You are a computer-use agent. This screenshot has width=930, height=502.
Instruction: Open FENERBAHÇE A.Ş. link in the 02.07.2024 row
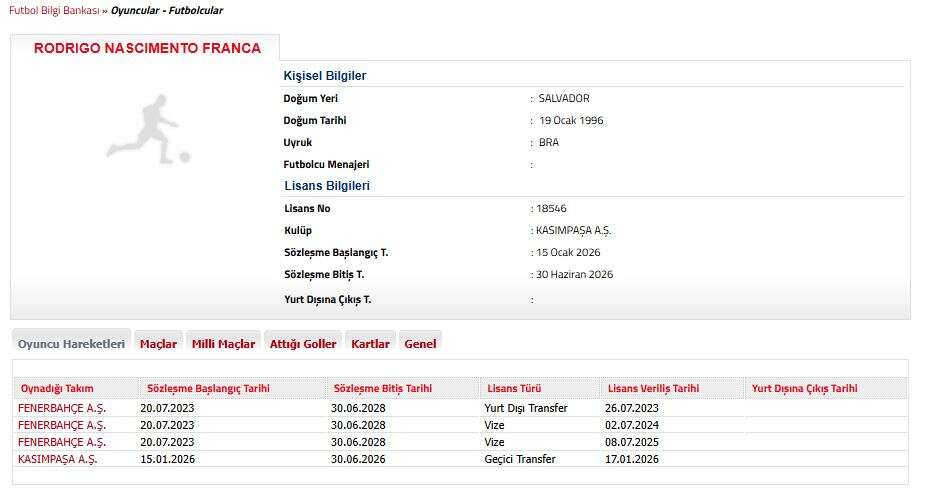tap(62, 425)
